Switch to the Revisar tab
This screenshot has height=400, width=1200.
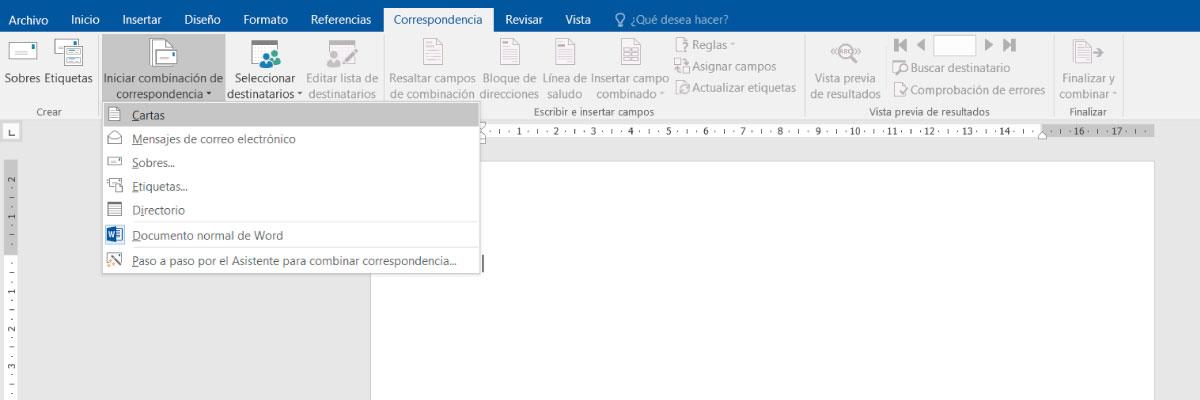click(x=524, y=19)
